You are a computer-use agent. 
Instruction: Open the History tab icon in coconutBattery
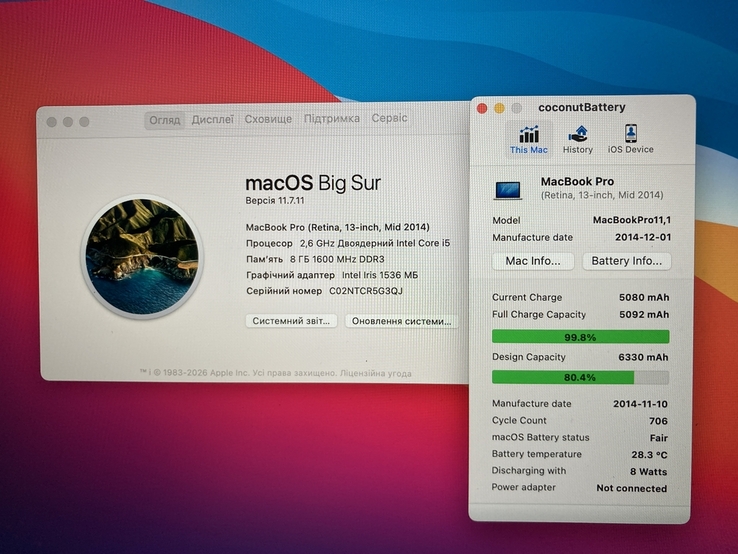(578, 134)
